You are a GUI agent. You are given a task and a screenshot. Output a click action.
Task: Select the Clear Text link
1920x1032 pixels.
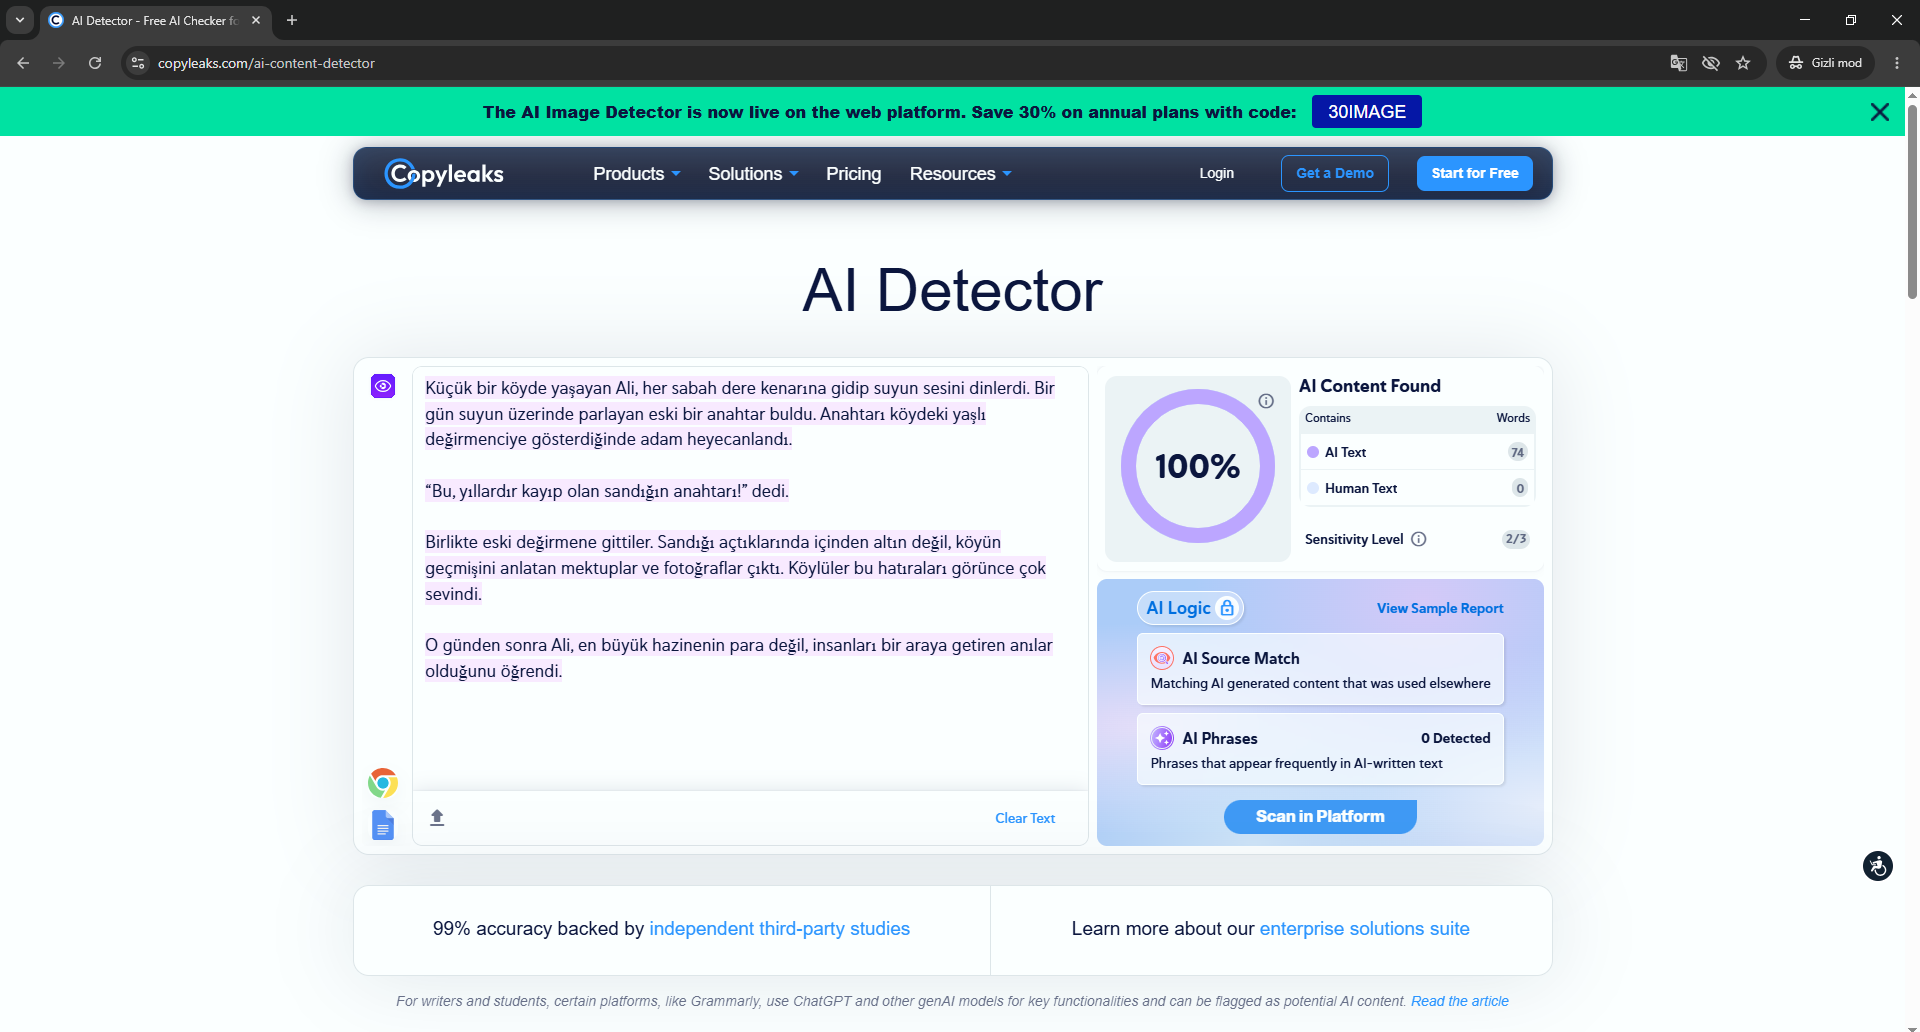coord(1025,818)
